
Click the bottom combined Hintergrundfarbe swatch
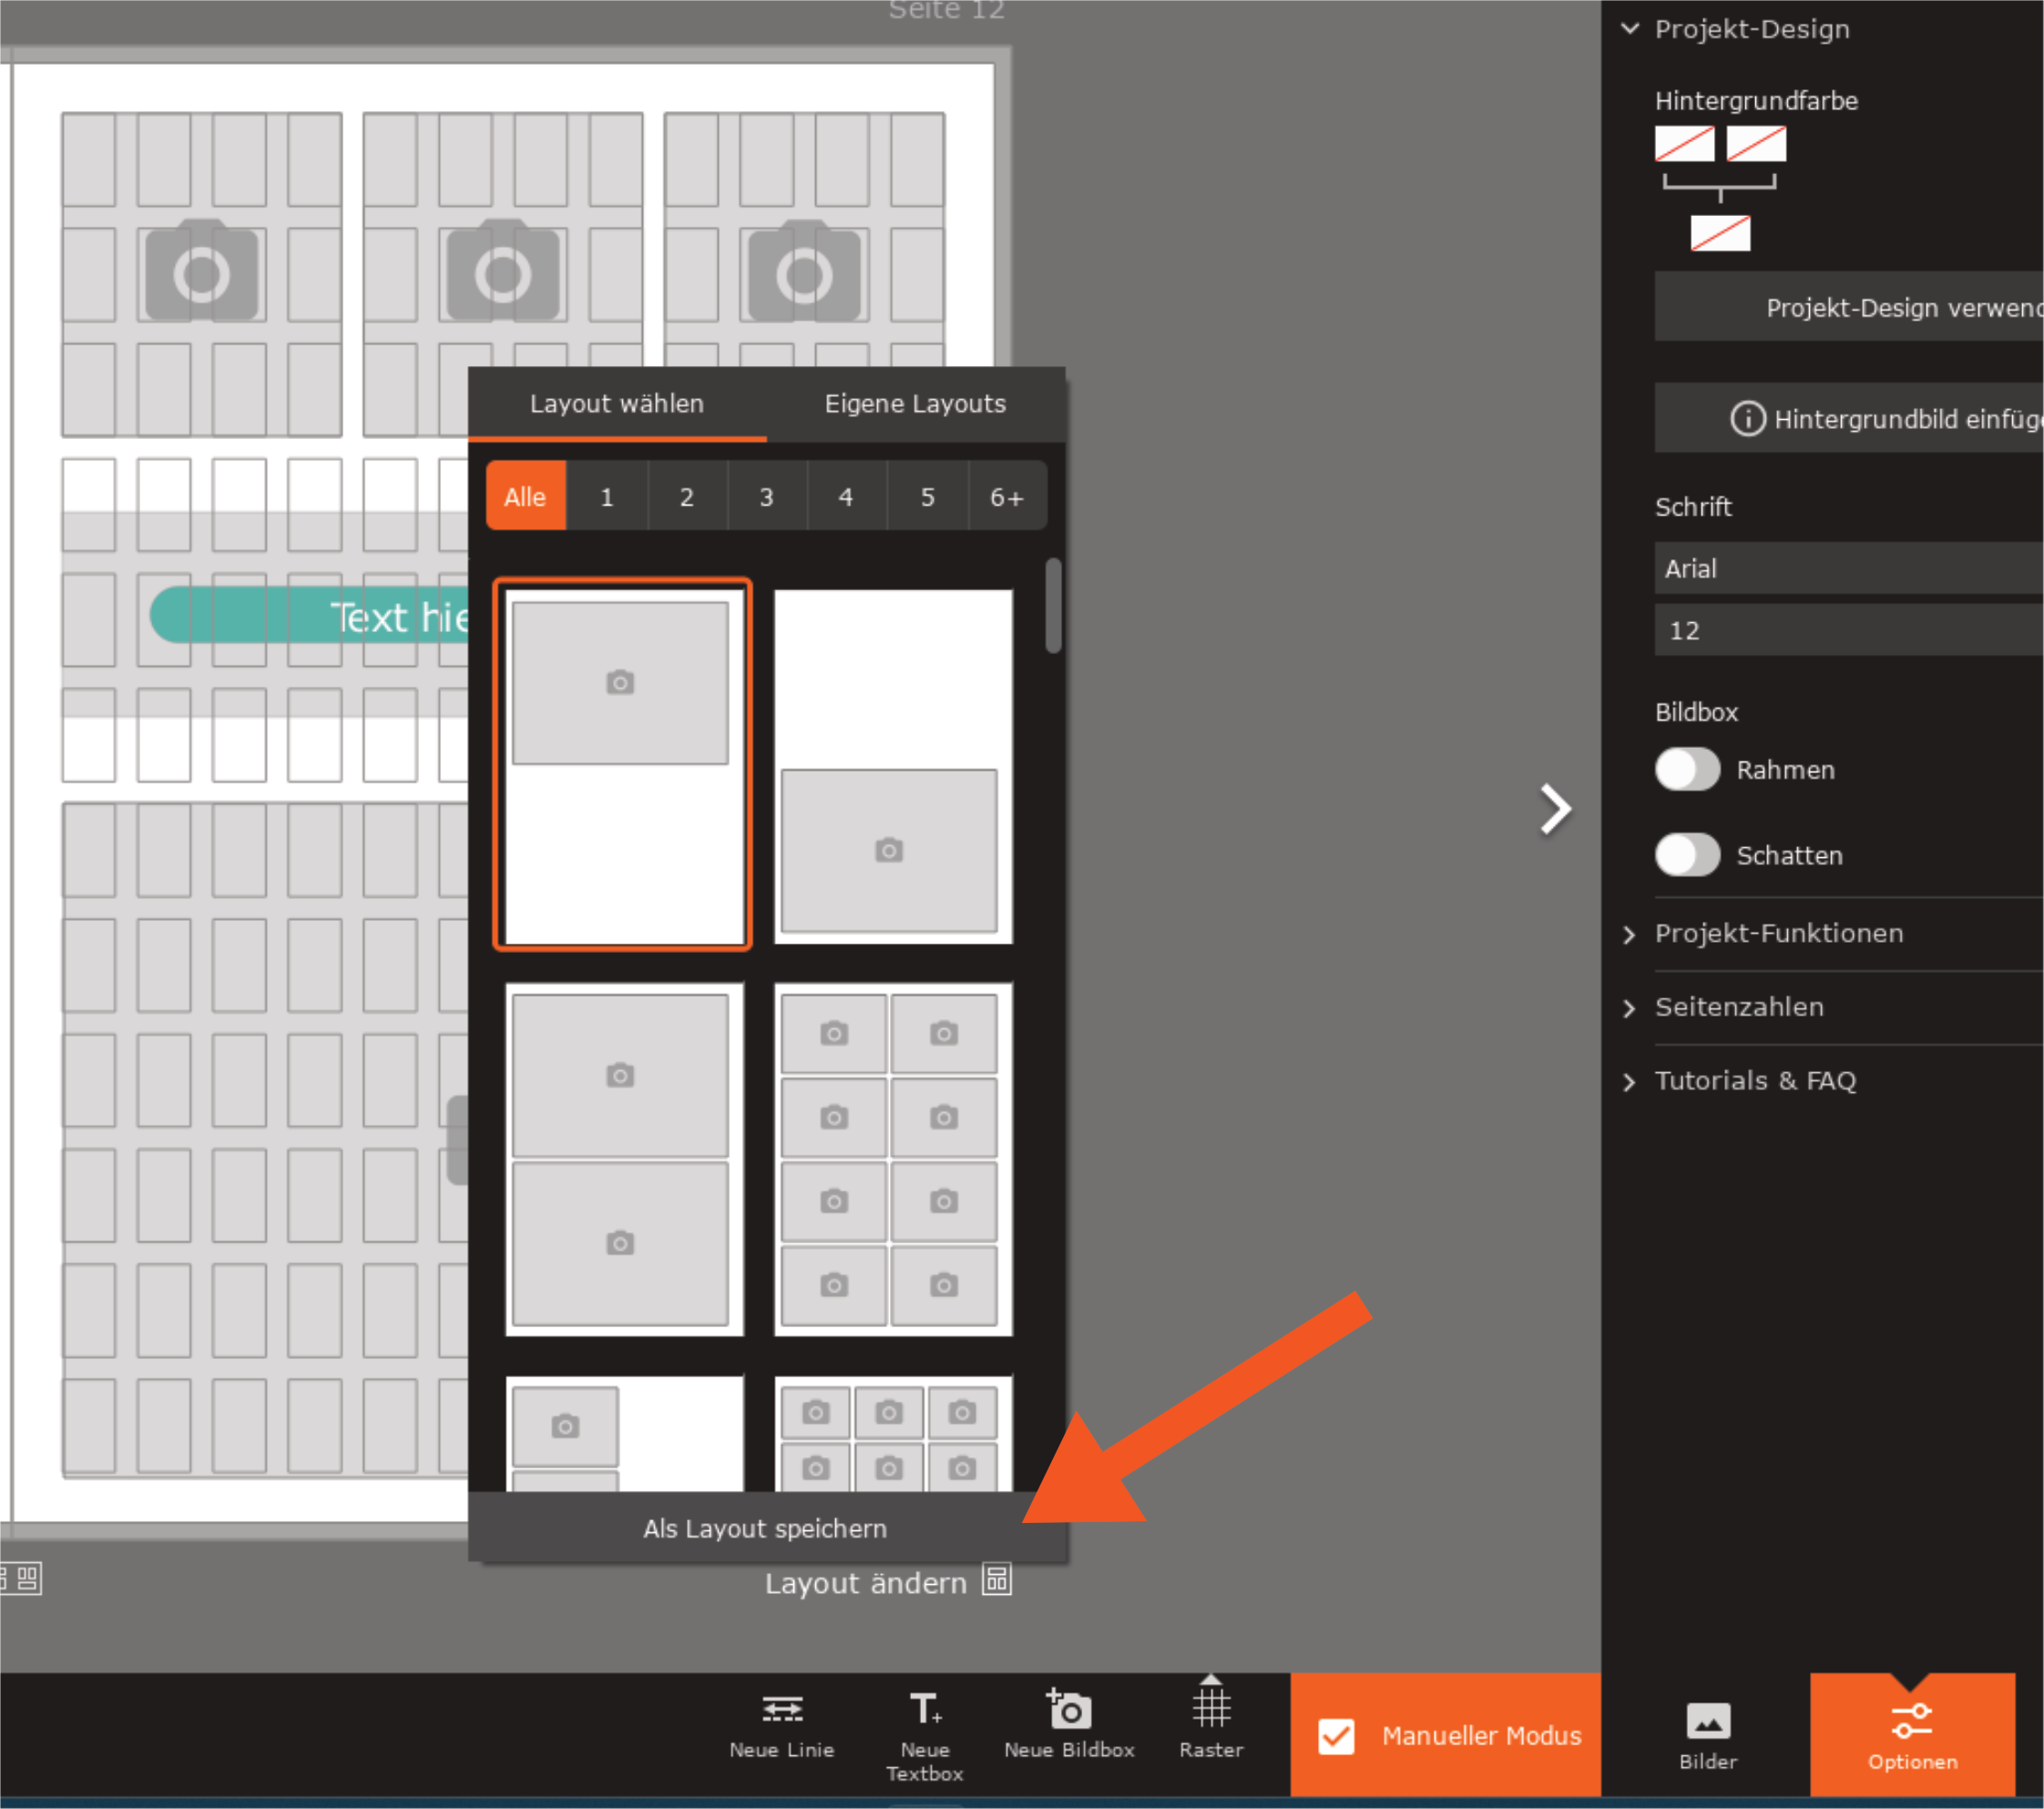[1720, 234]
